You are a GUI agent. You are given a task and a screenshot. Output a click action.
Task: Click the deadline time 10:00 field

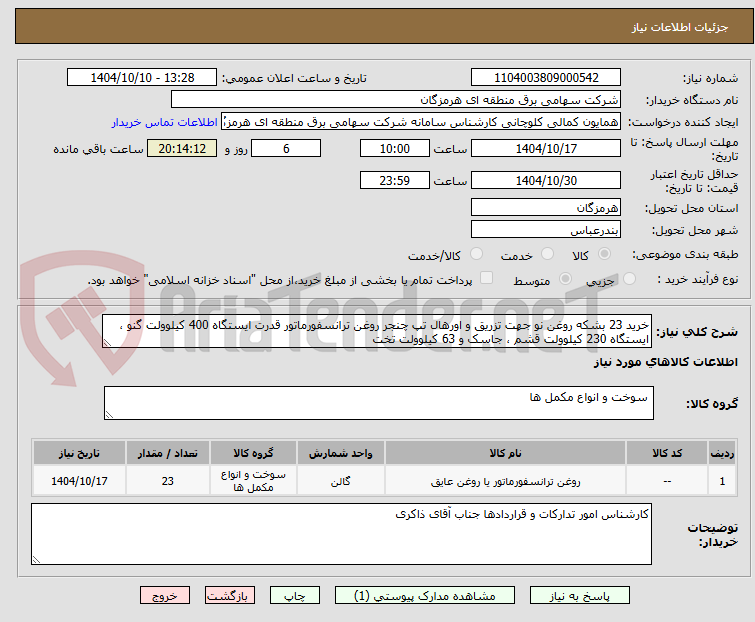[x=395, y=148]
